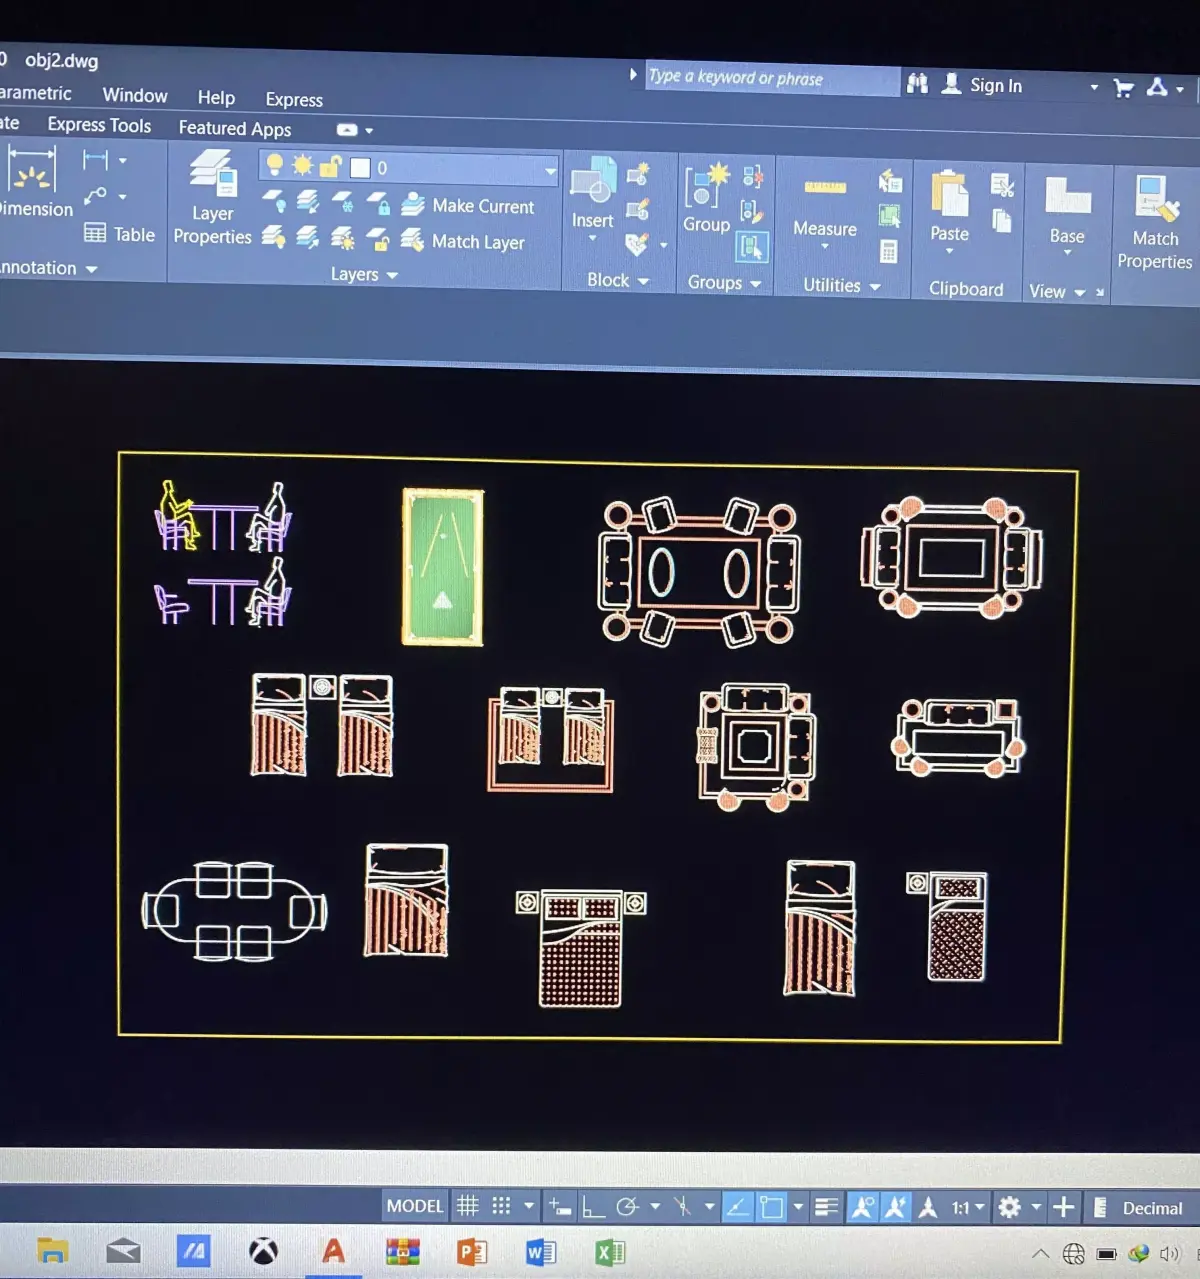The height and width of the screenshot is (1279, 1200).
Task: Enable Snap mode in the status bar
Action: (x=500, y=1206)
